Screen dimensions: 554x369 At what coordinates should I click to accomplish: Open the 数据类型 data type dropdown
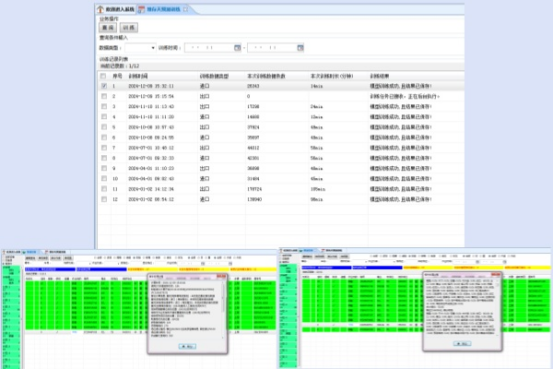[x=140, y=48]
